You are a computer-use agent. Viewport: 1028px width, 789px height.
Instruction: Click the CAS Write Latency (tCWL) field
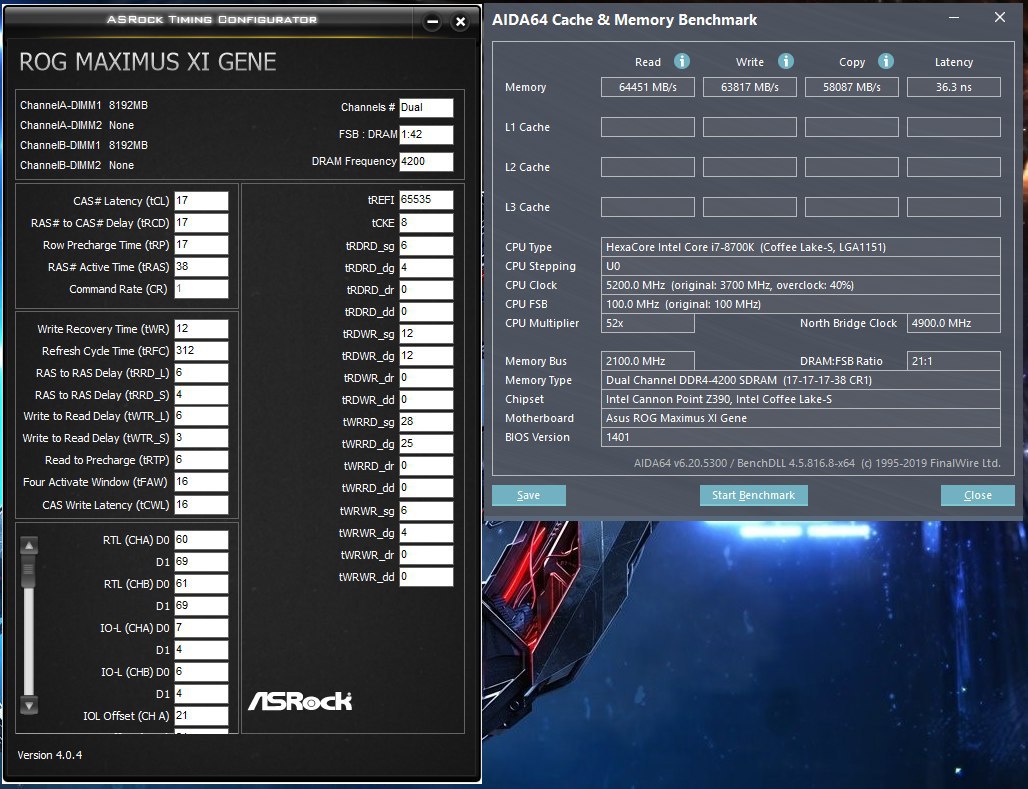tap(201, 505)
